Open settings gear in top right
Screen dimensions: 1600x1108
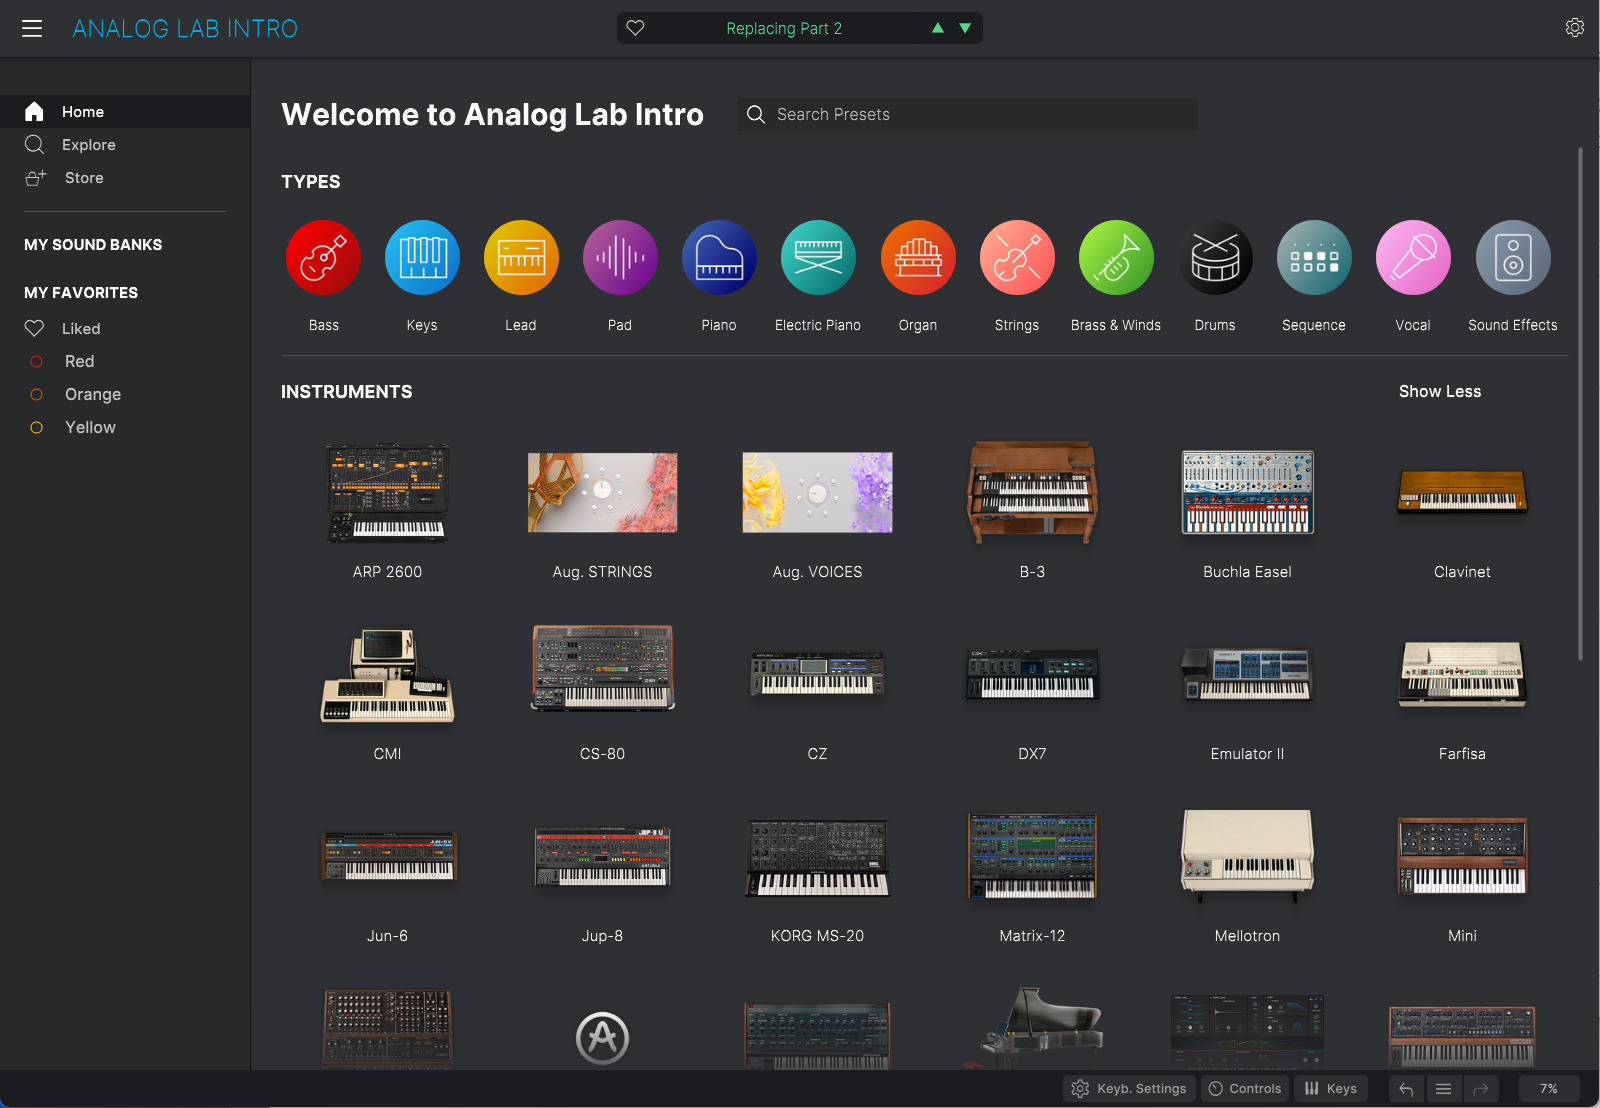pyautogui.click(x=1575, y=28)
